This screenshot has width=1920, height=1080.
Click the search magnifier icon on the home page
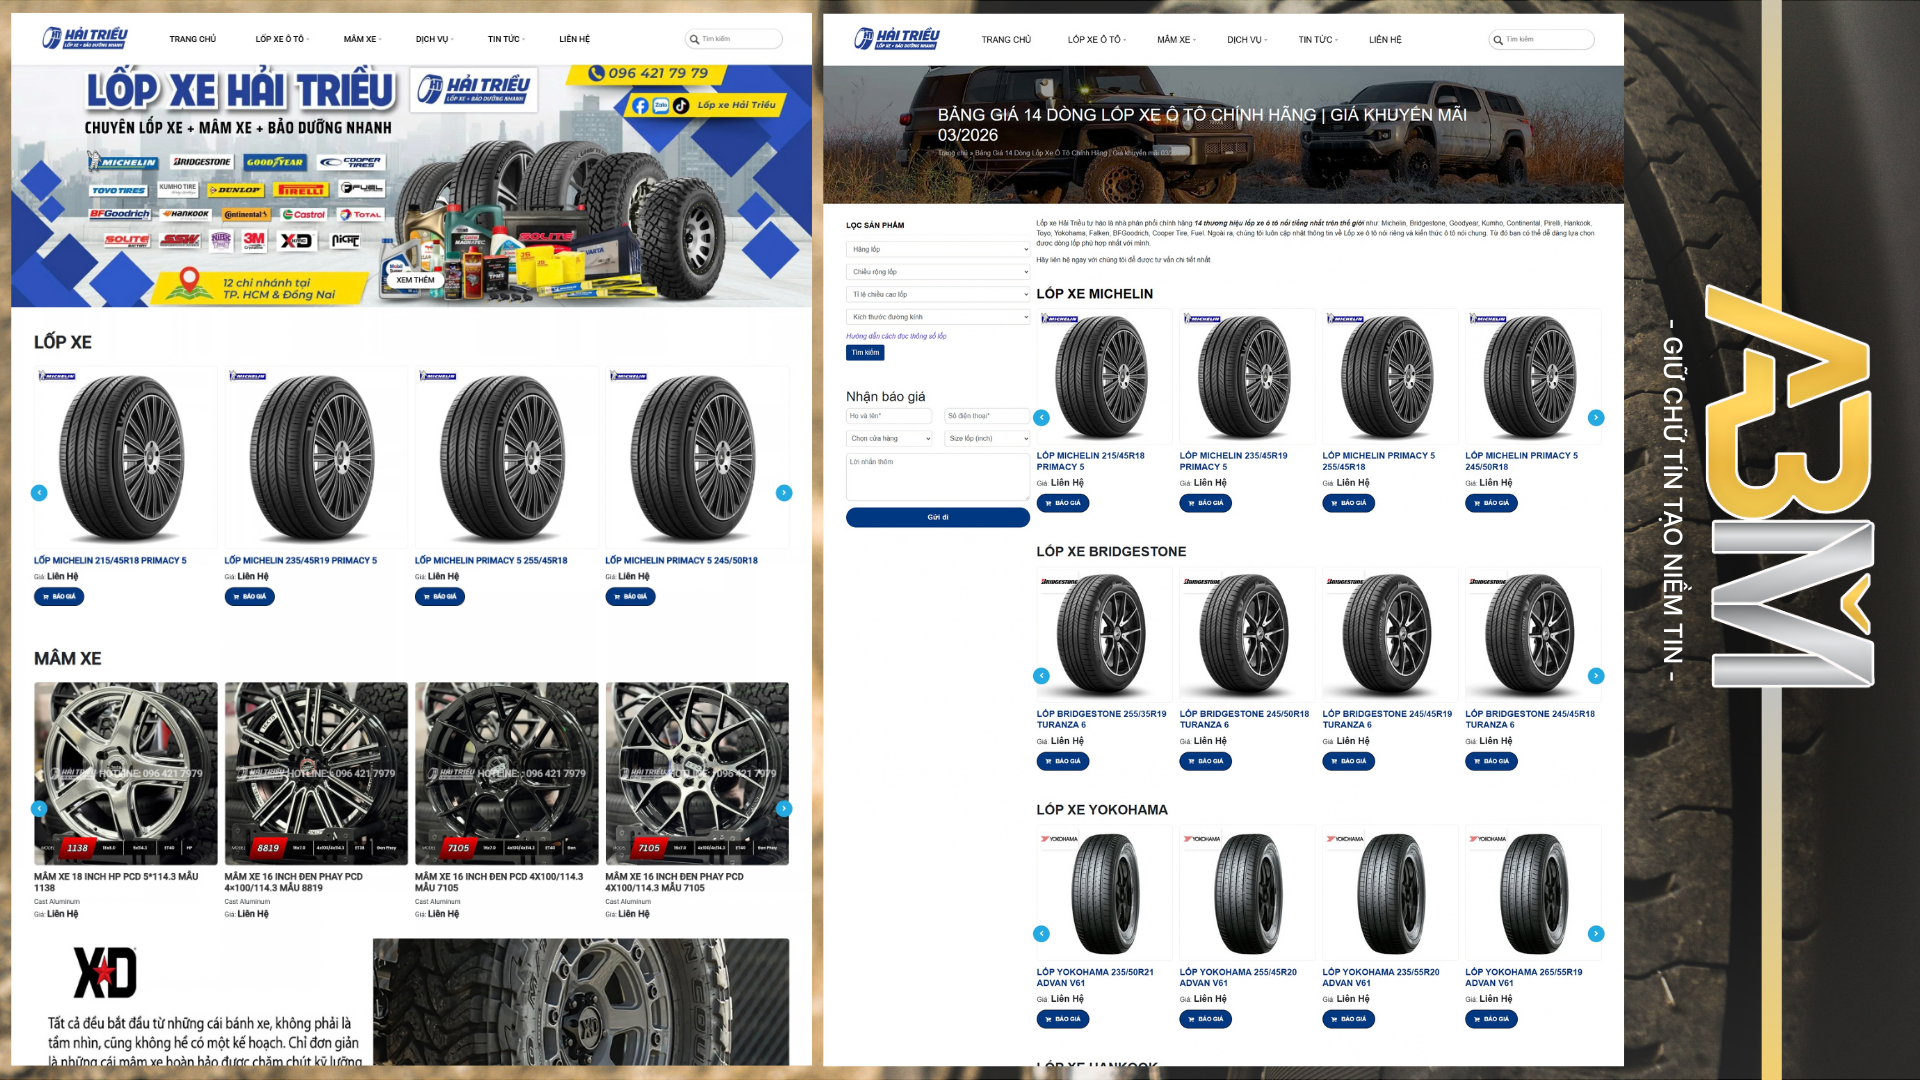click(694, 39)
